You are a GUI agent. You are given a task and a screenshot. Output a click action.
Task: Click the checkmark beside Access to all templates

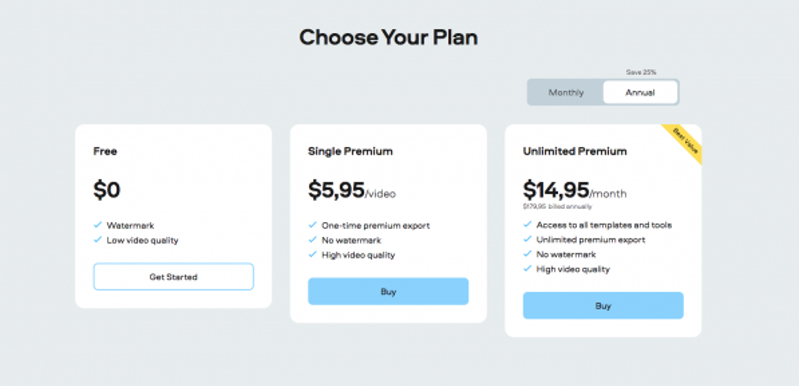tap(528, 225)
